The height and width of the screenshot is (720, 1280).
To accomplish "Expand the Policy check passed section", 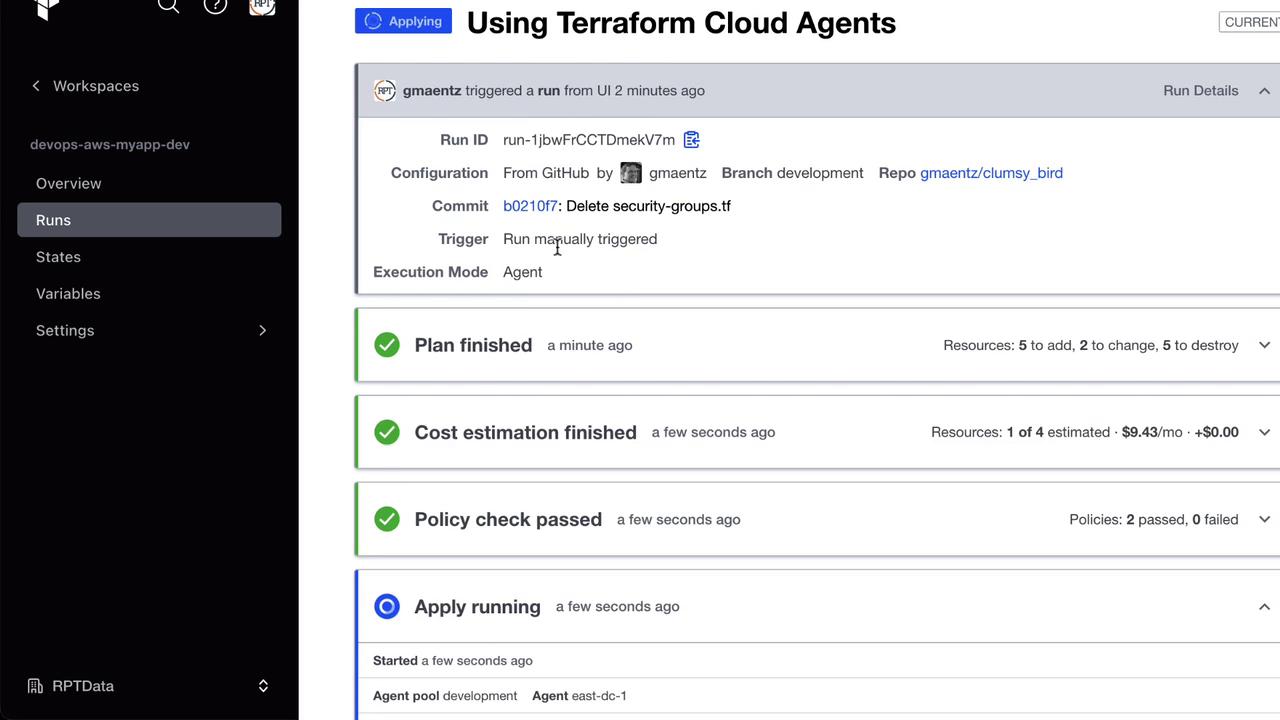I will (1264, 519).
